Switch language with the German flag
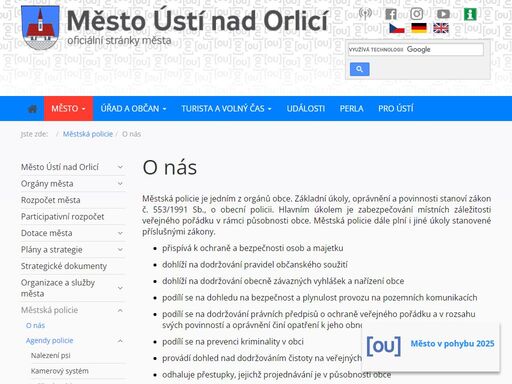Viewport: 512px width, 384px height. coord(419,28)
